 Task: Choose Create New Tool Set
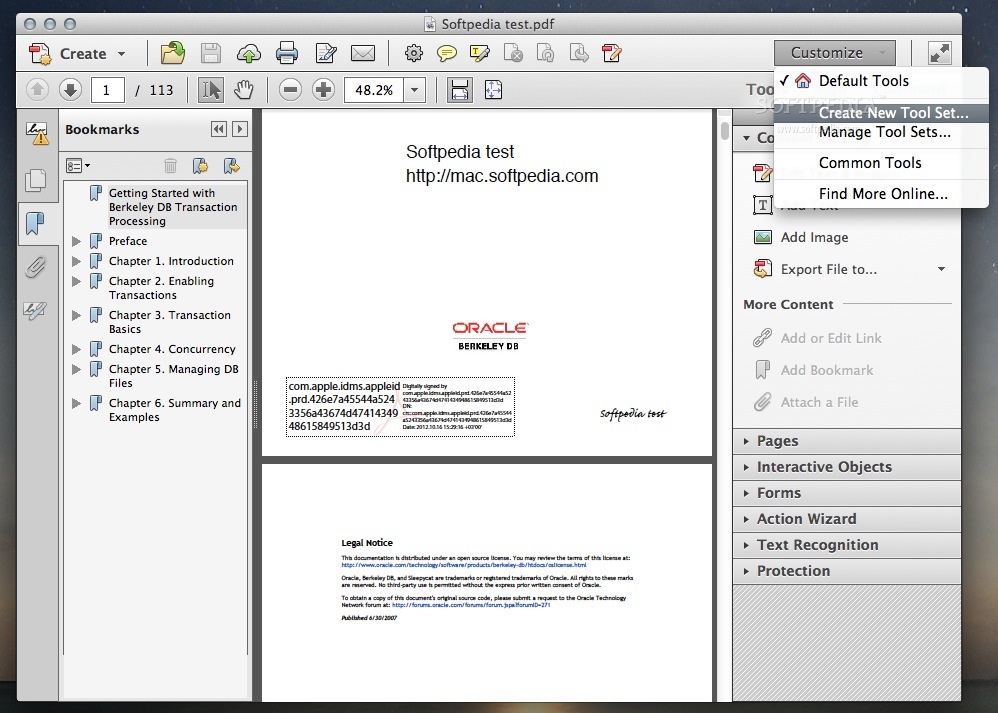(x=881, y=113)
